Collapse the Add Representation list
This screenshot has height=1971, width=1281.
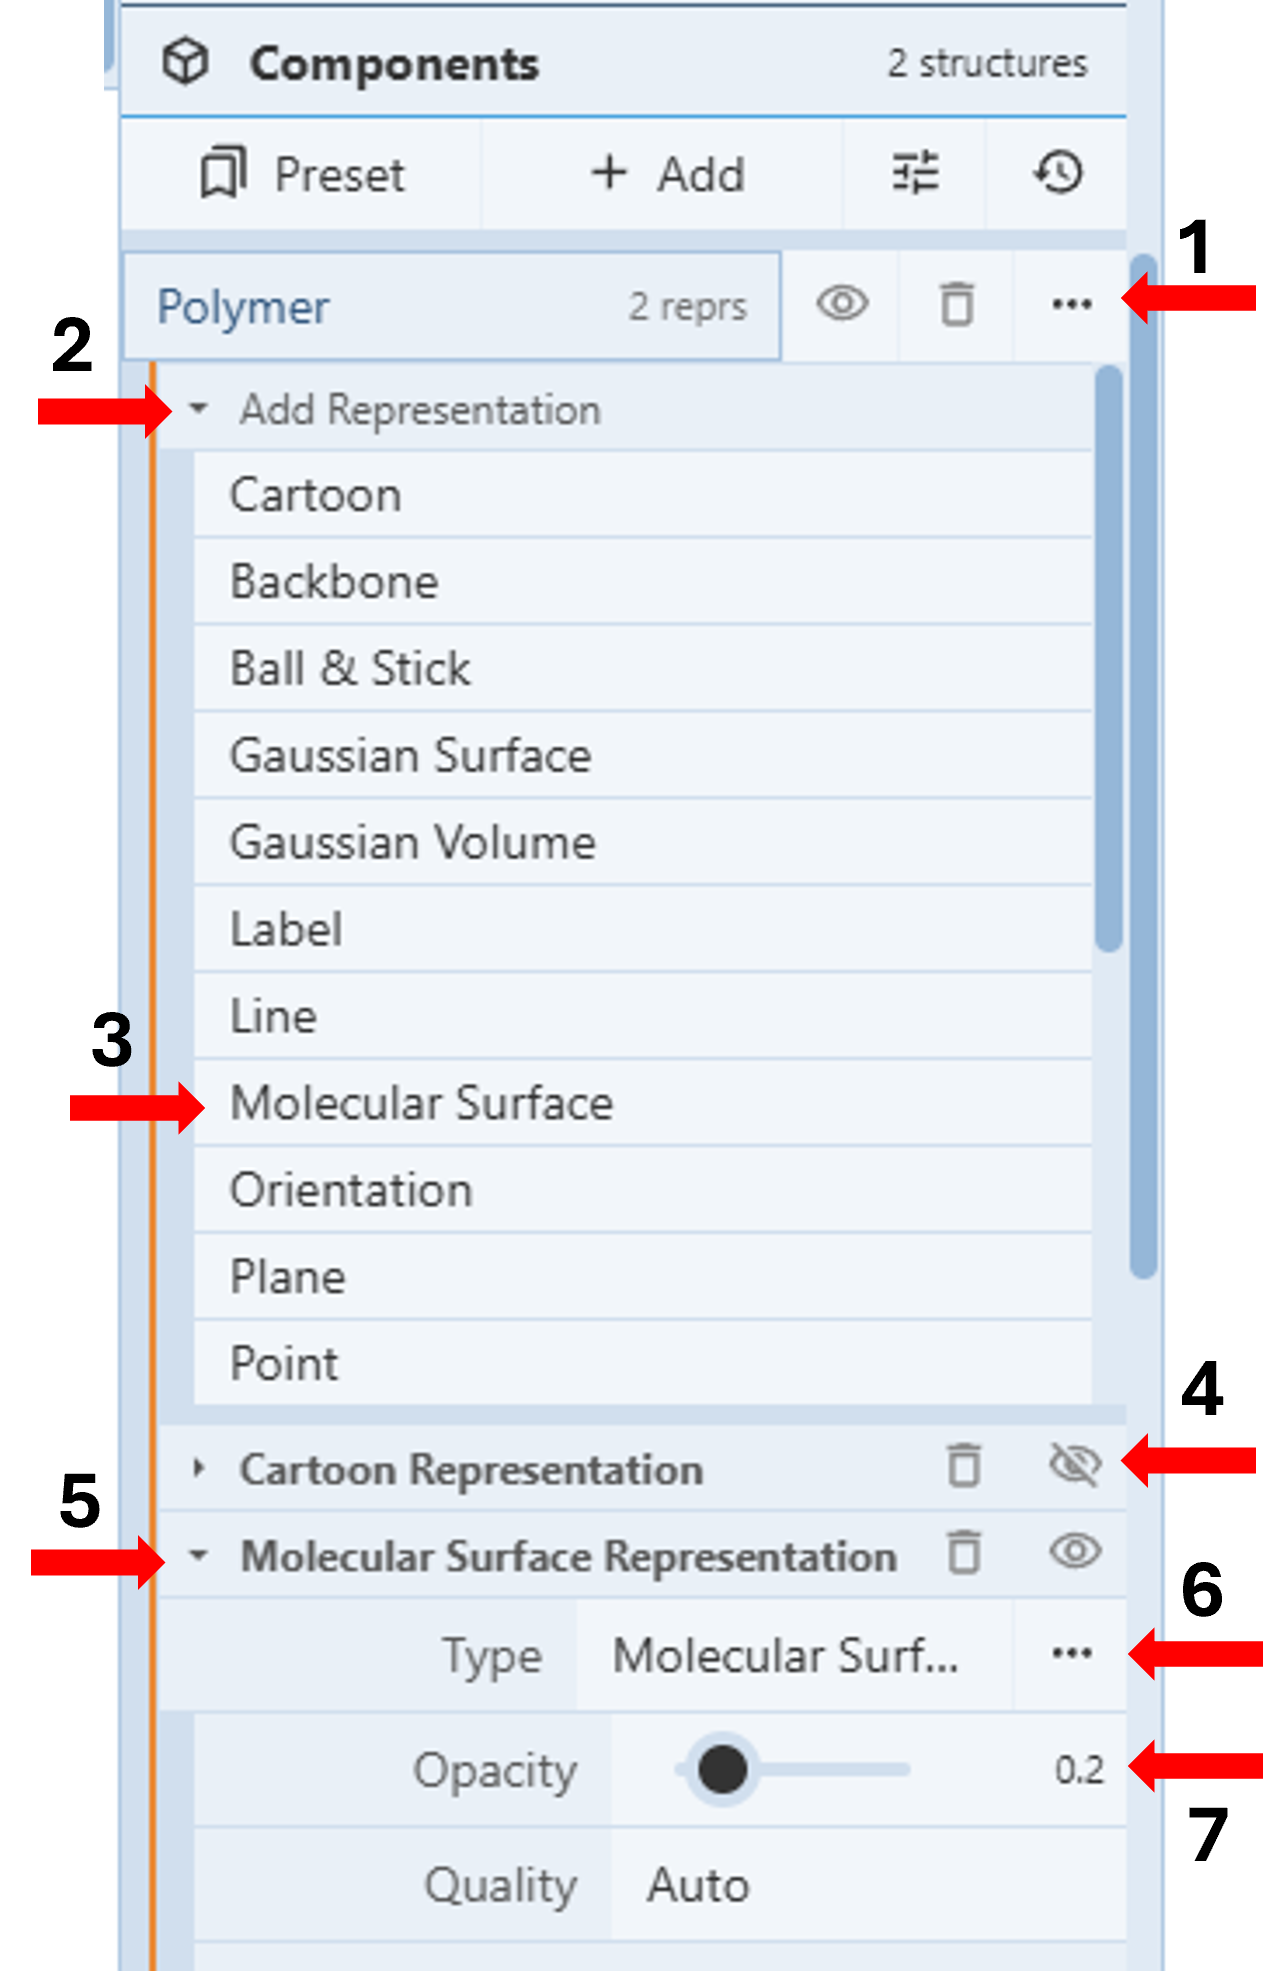click(x=199, y=409)
